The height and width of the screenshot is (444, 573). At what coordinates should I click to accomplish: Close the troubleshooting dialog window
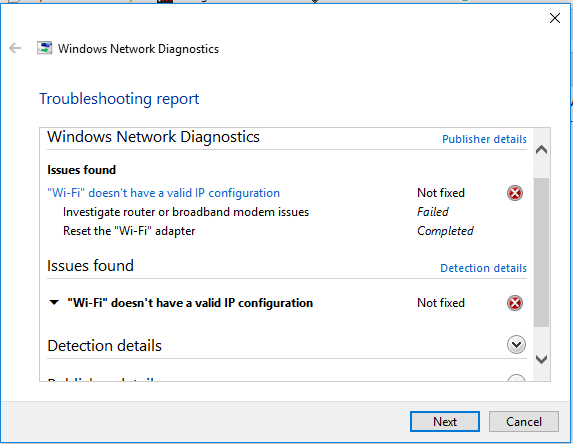[555, 18]
